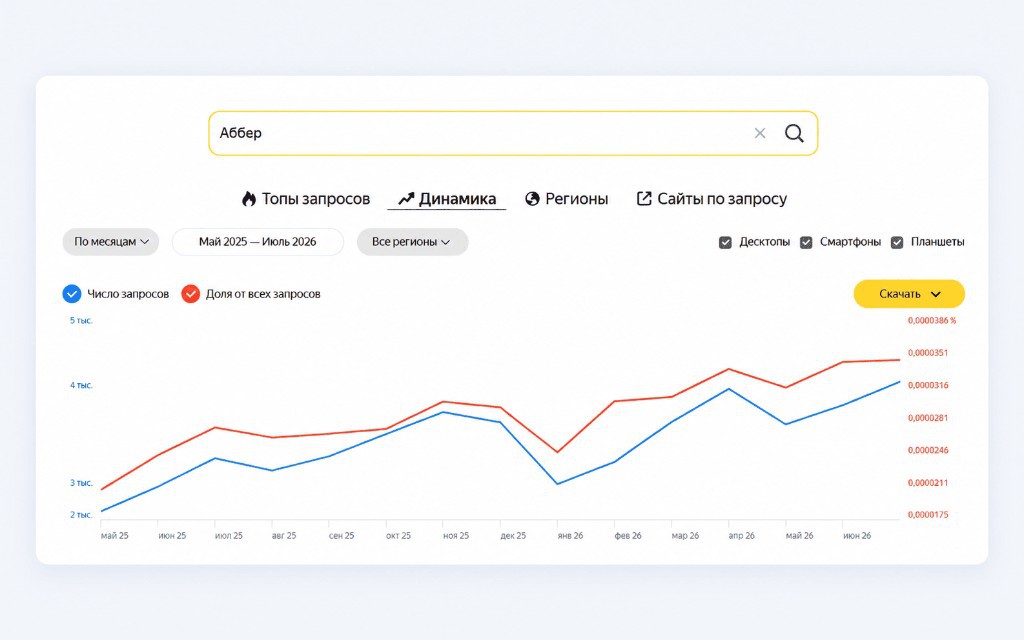Toggle the red Доля от всех запросов check
This screenshot has width=1024, height=640.
[x=191, y=294]
